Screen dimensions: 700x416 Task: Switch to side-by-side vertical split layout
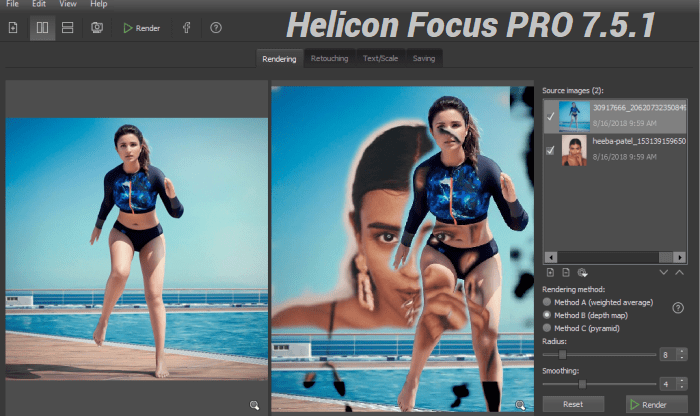42,28
